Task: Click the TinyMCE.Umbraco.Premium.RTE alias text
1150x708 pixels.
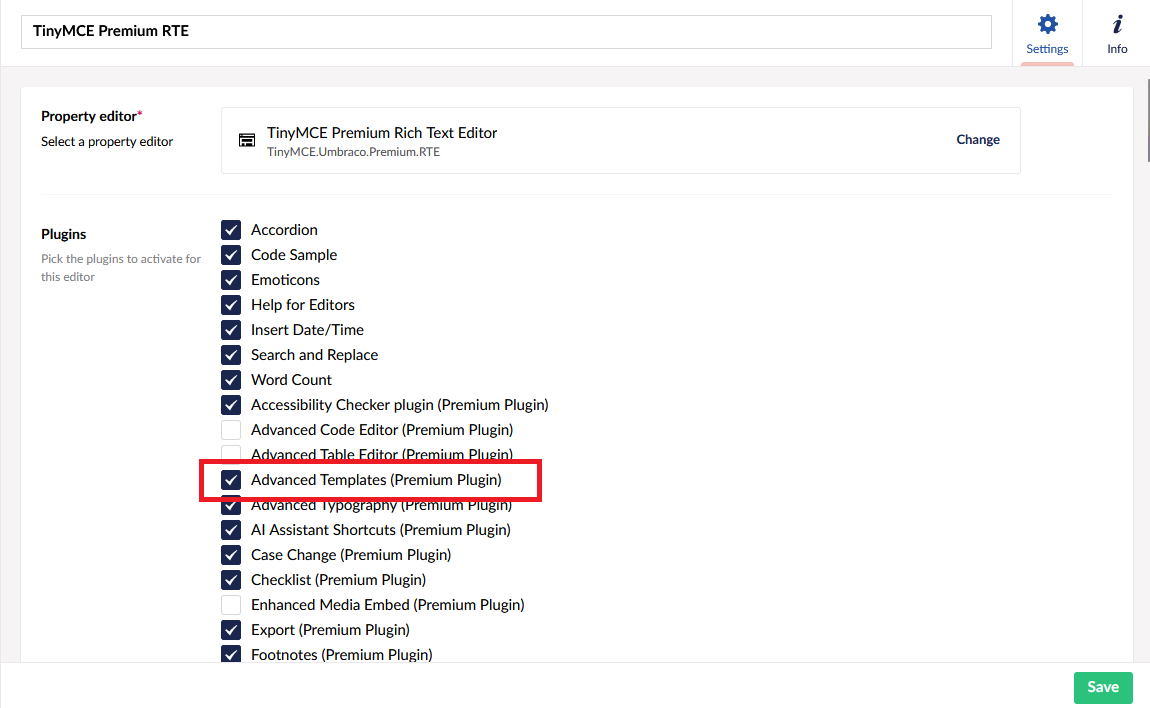Action: [x=354, y=152]
